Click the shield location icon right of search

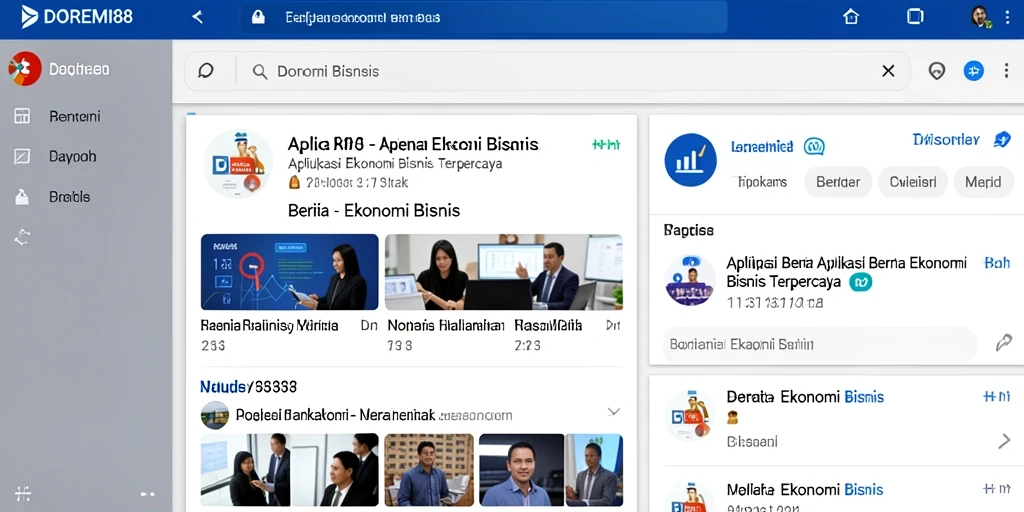937,71
